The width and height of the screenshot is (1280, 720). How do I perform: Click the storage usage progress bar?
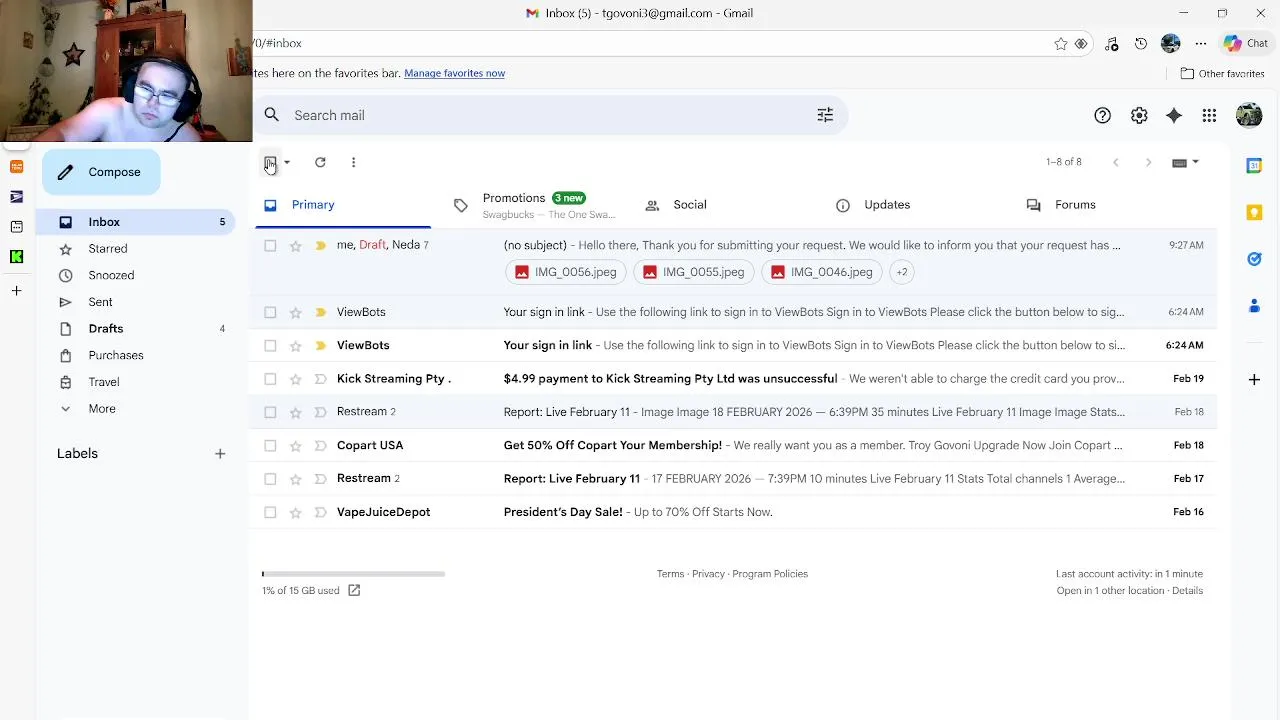point(353,574)
